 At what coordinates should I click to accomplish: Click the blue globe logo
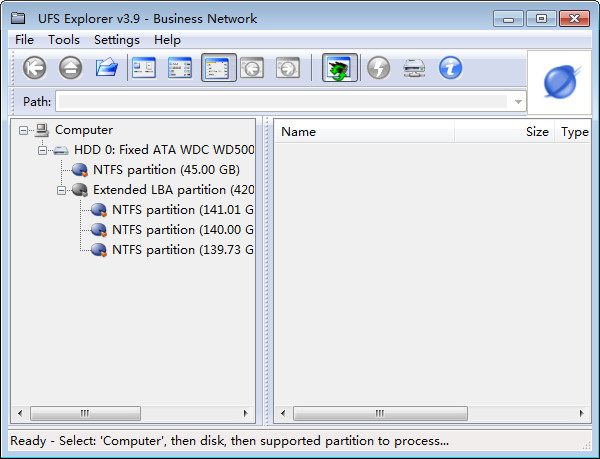point(561,82)
